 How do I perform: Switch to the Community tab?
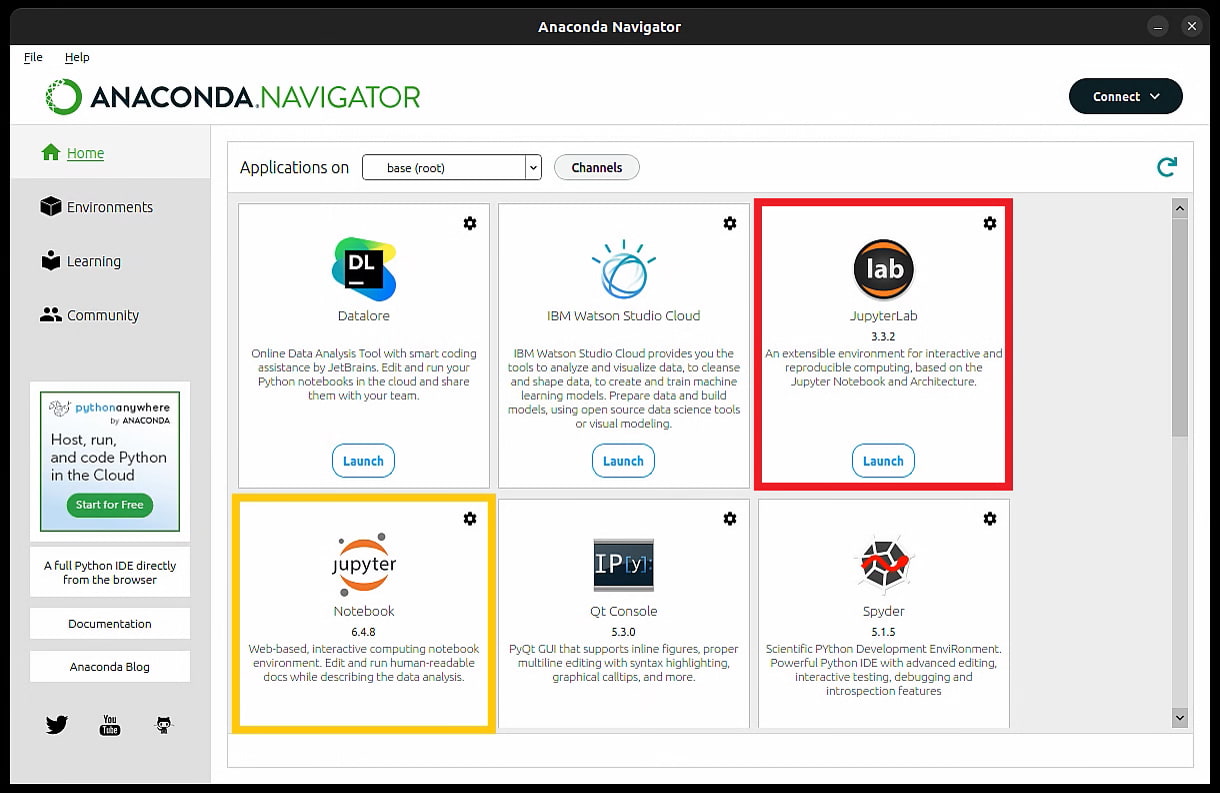[110, 315]
